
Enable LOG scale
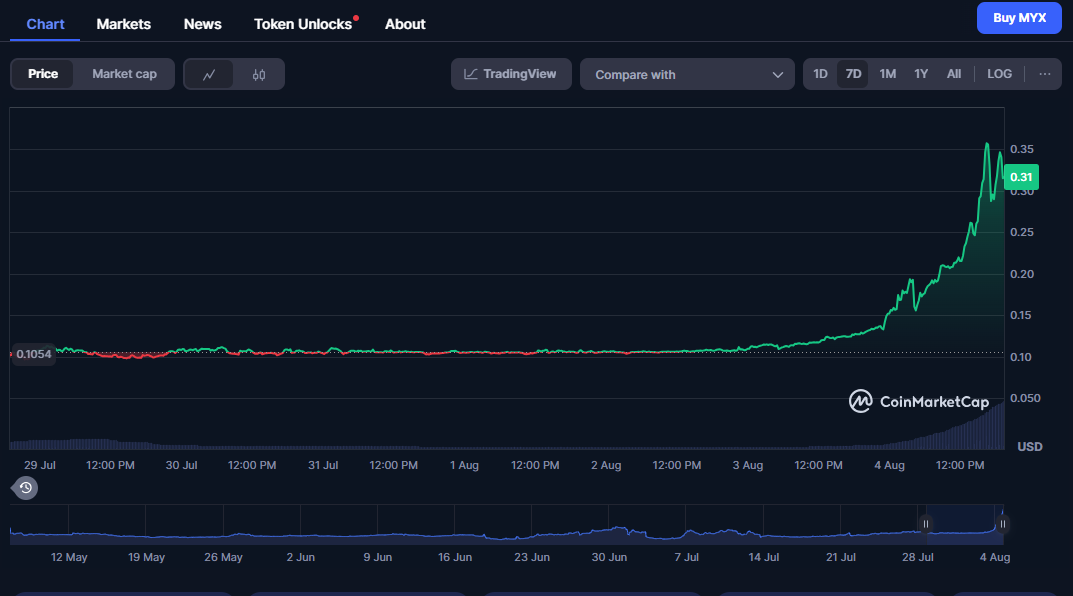(x=999, y=74)
